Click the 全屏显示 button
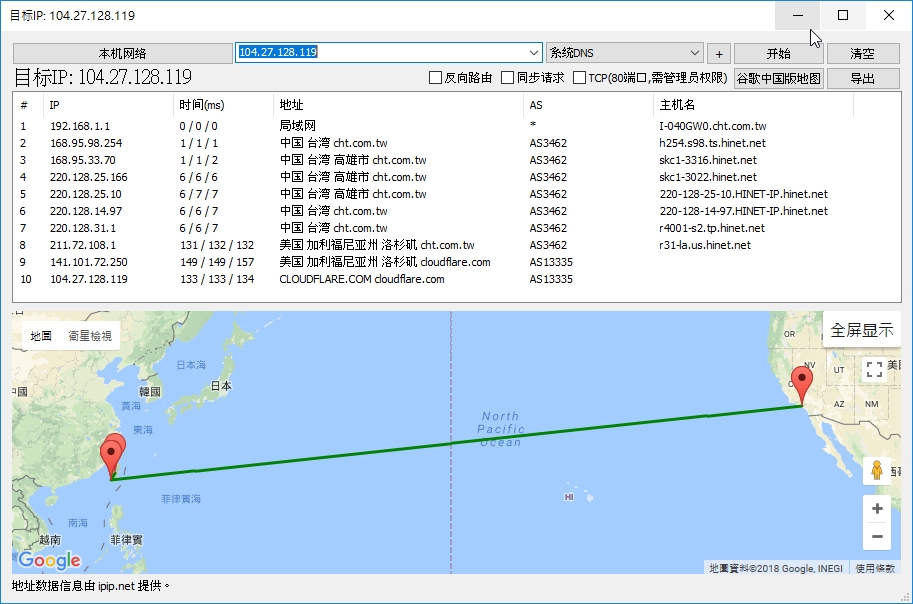 [x=862, y=330]
